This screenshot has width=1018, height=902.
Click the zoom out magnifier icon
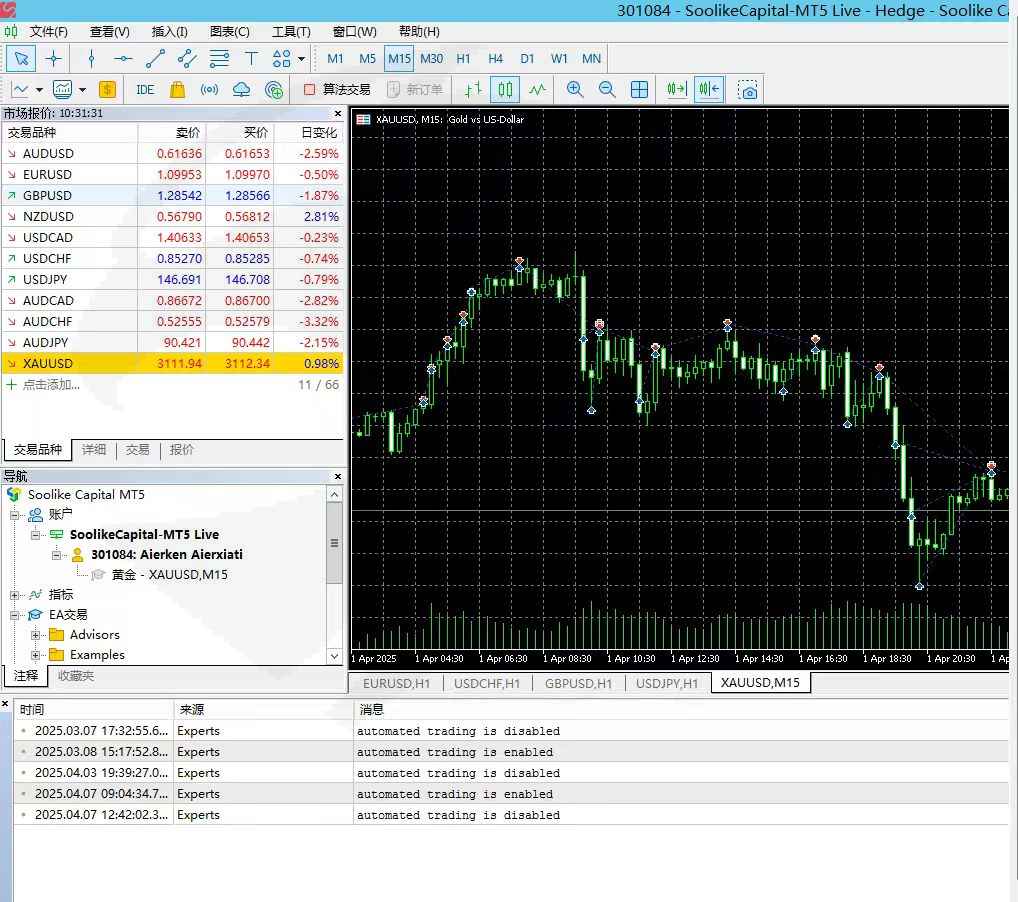607,89
